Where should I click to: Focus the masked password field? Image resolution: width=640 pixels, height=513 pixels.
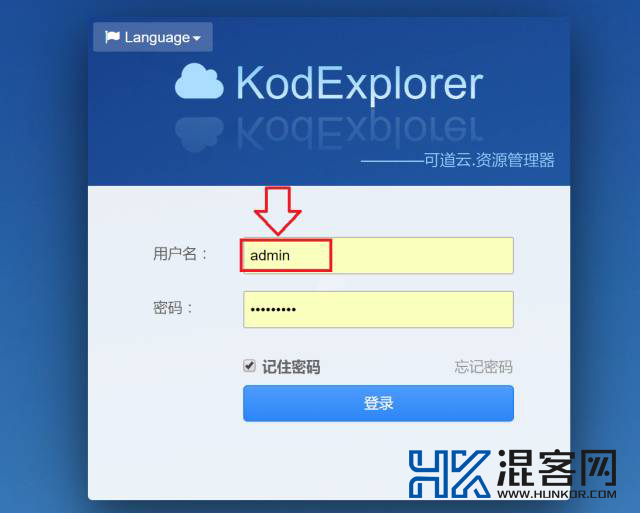point(378,309)
